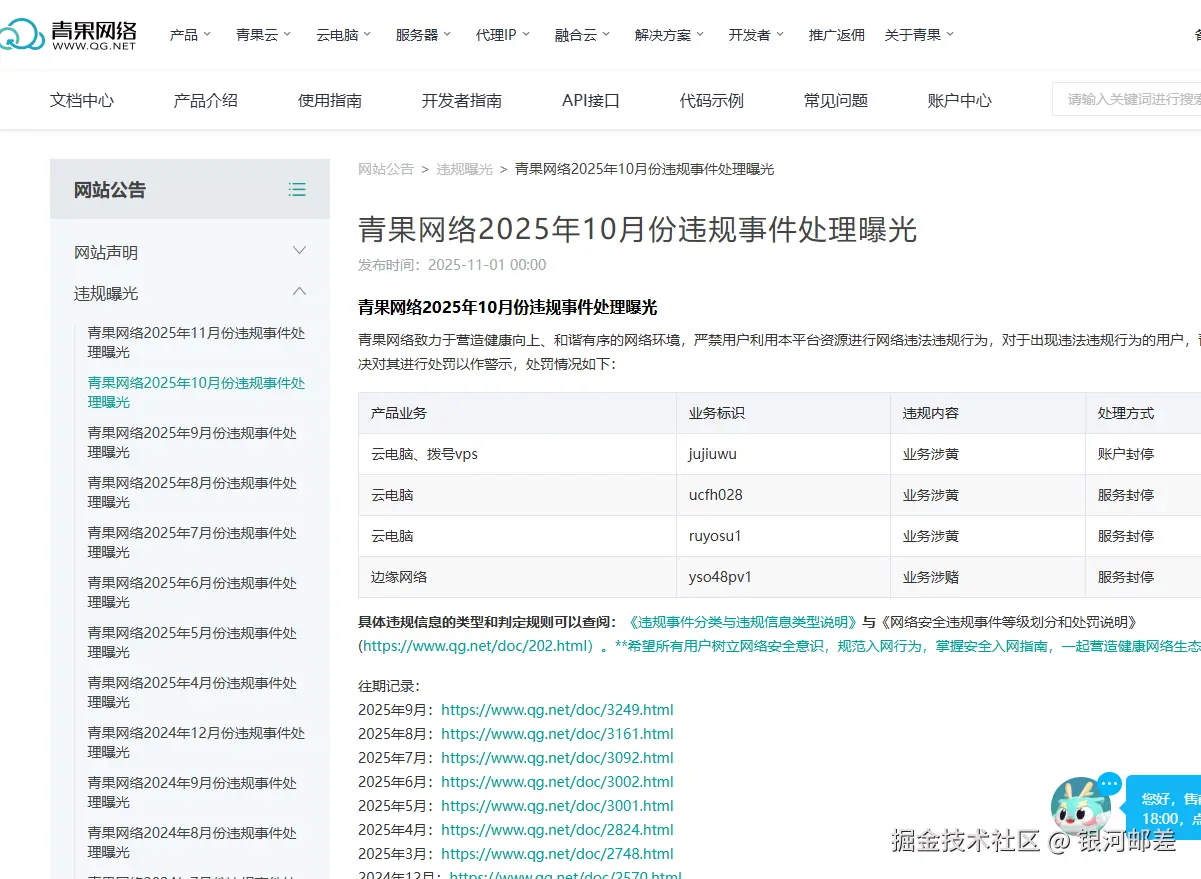Open 2024年9月份违规事件 sidebar item
1201x879 pixels.
point(192,792)
